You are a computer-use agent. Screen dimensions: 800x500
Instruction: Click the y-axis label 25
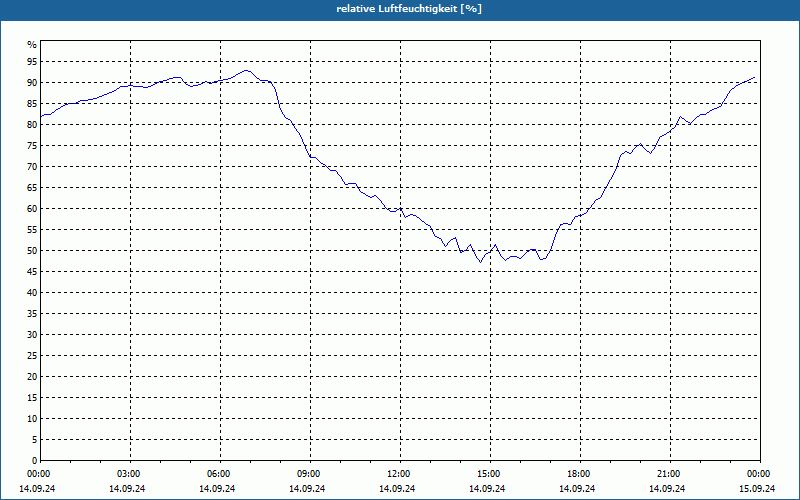32,356
